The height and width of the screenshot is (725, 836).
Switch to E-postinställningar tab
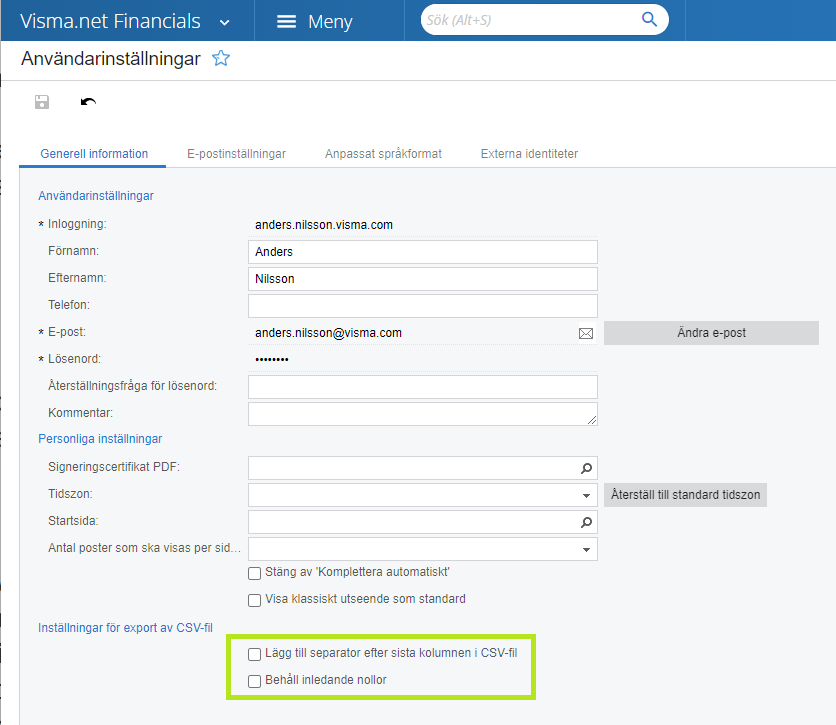(x=236, y=154)
